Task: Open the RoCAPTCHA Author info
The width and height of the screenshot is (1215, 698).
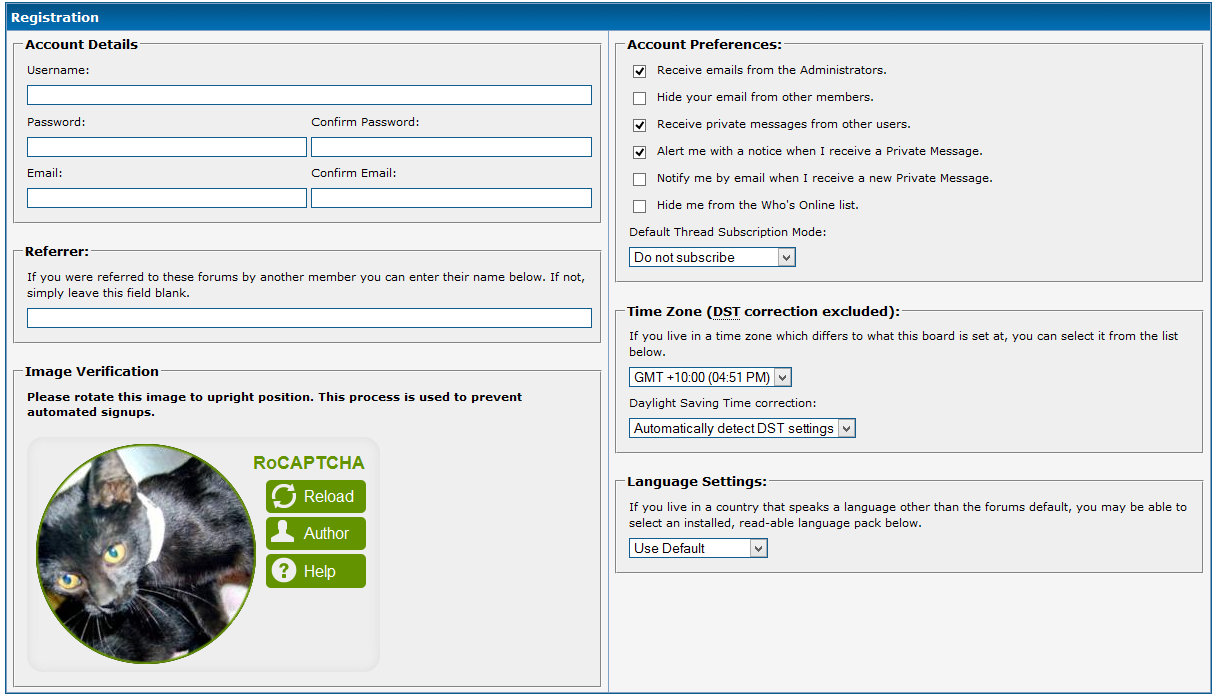Action: click(x=316, y=534)
